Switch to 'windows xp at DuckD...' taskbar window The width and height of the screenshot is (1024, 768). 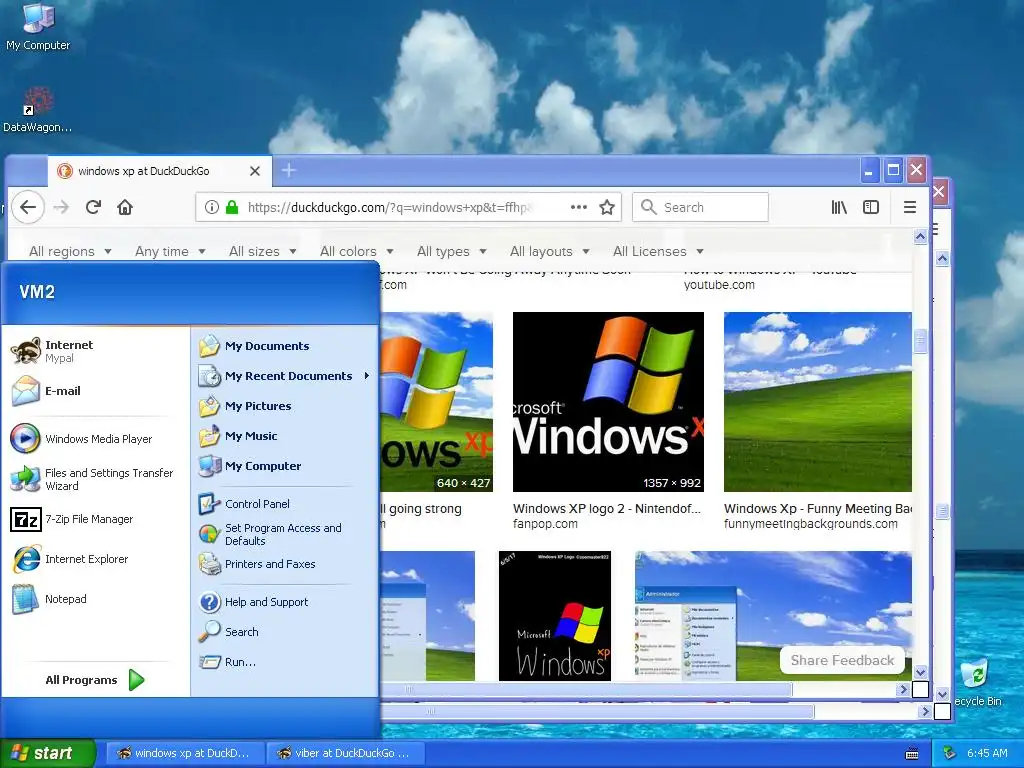click(185, 753)
